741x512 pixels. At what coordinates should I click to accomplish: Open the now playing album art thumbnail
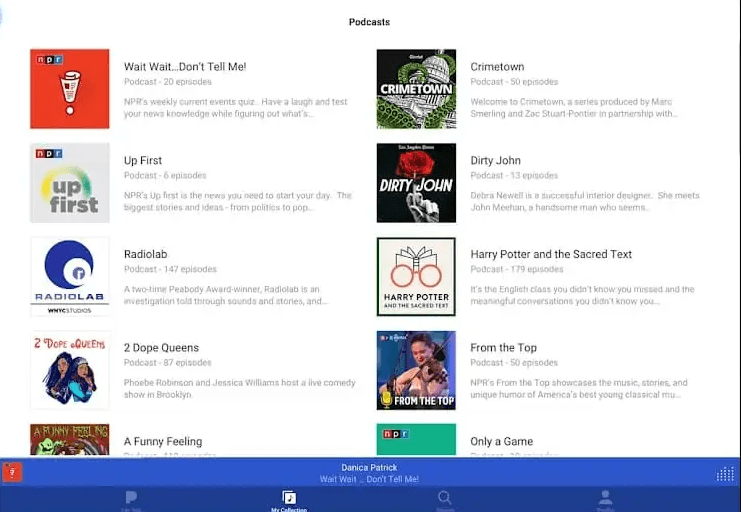pos(12,472)
